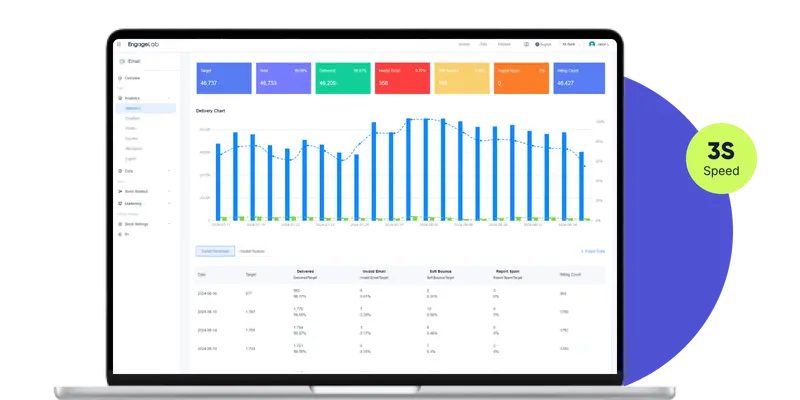
Task: Collapse the Analytics section in the sidebar
Action: [x=169, y=98]
